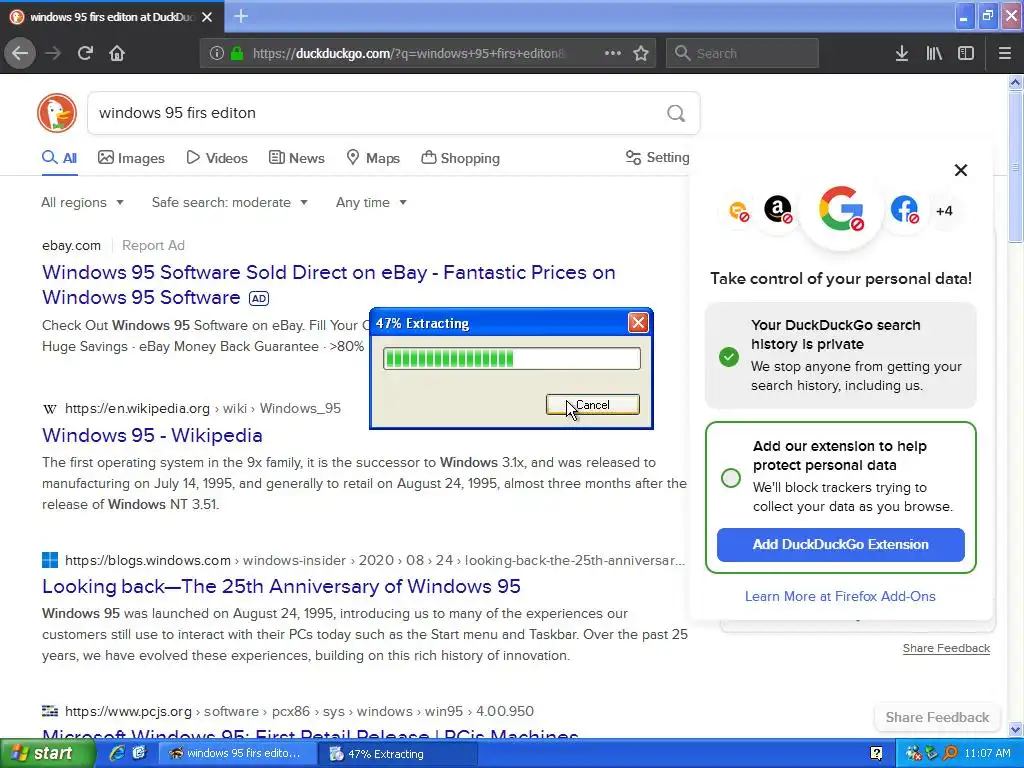Click the Windows logo favicon beside blogs.windows.com
The height and width of the screenshot is (768, 1024).
tap(50, 560)
